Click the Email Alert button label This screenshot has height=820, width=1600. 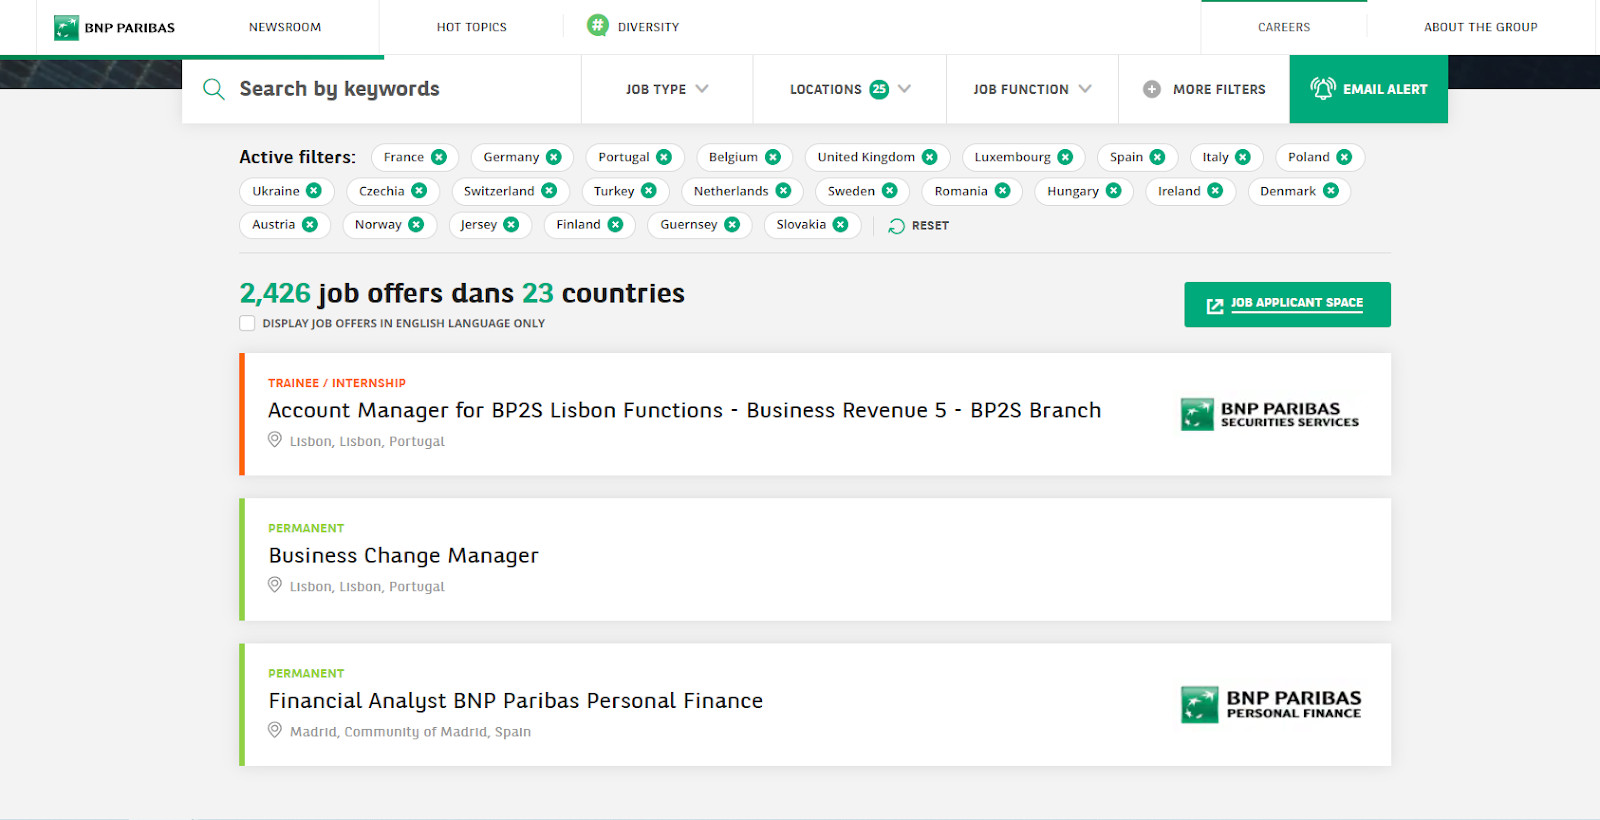(1385, 89)
